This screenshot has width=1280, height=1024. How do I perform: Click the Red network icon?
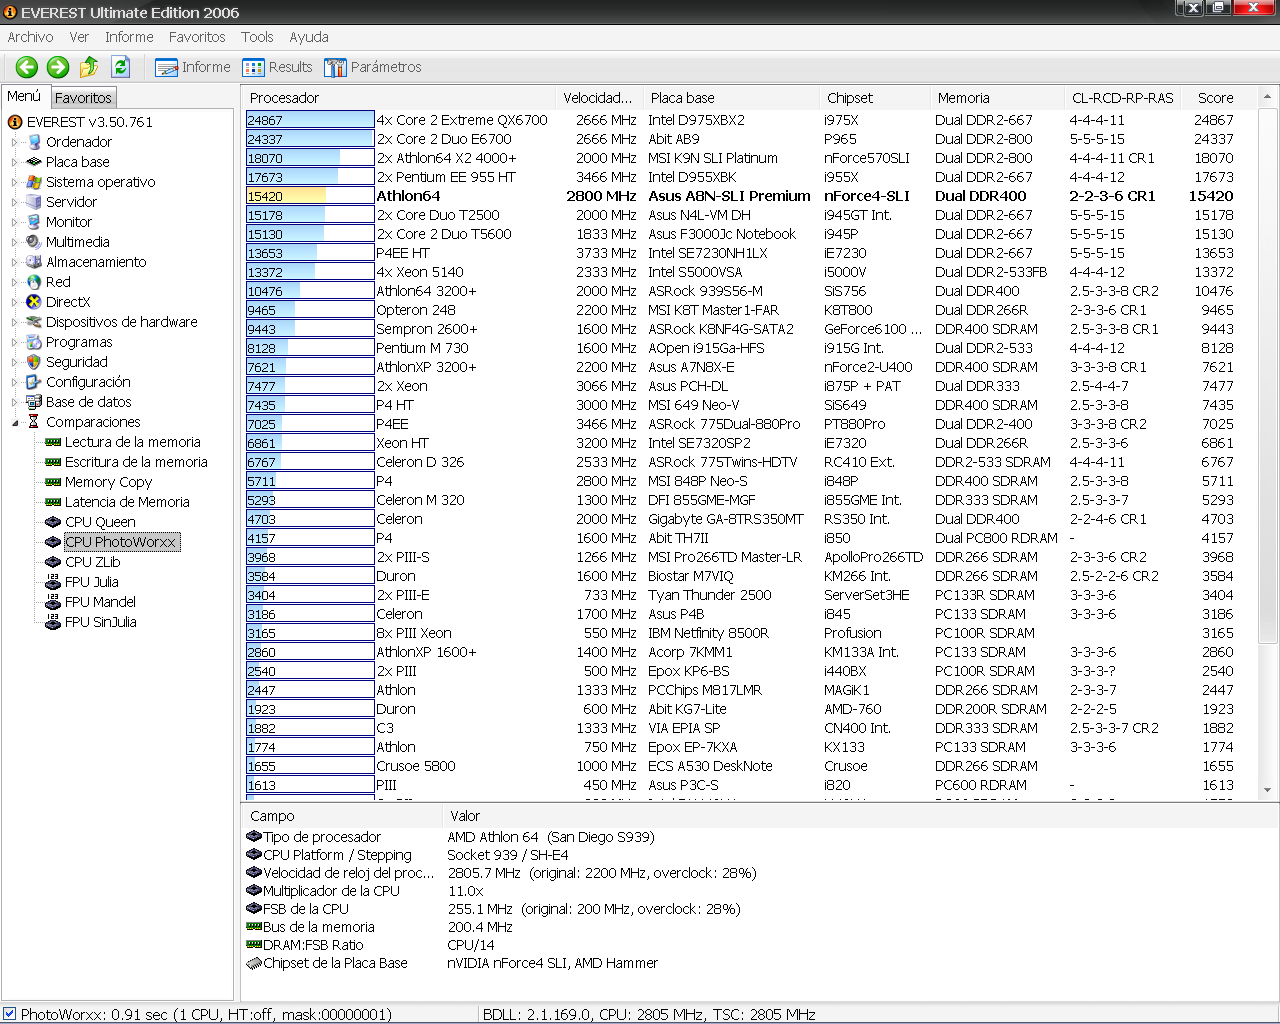(34, 282)
